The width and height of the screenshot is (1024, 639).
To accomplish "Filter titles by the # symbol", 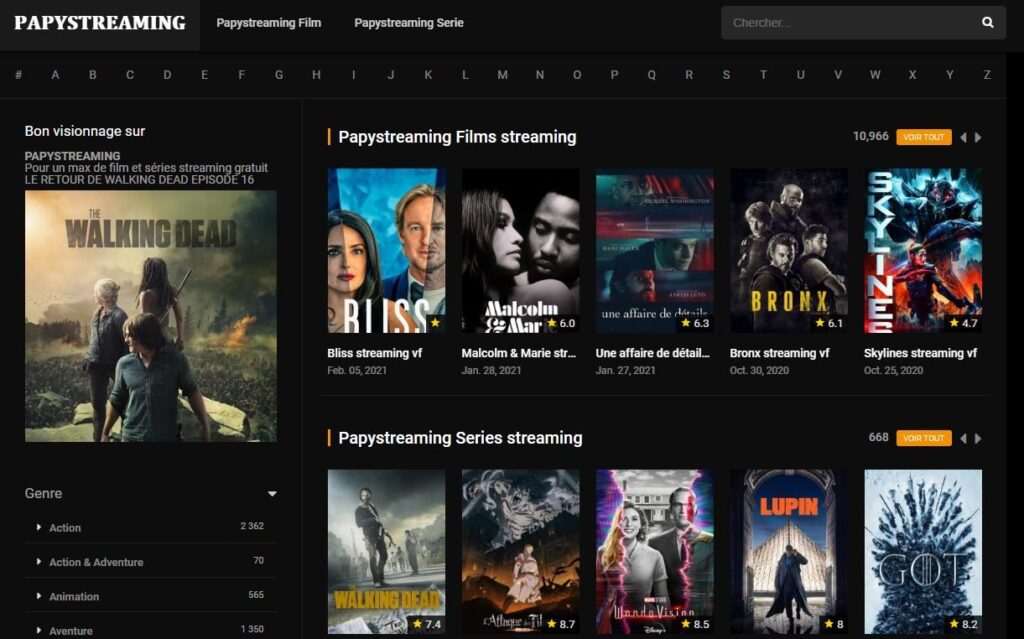I will pyautogui.click(x=18, y=75).
